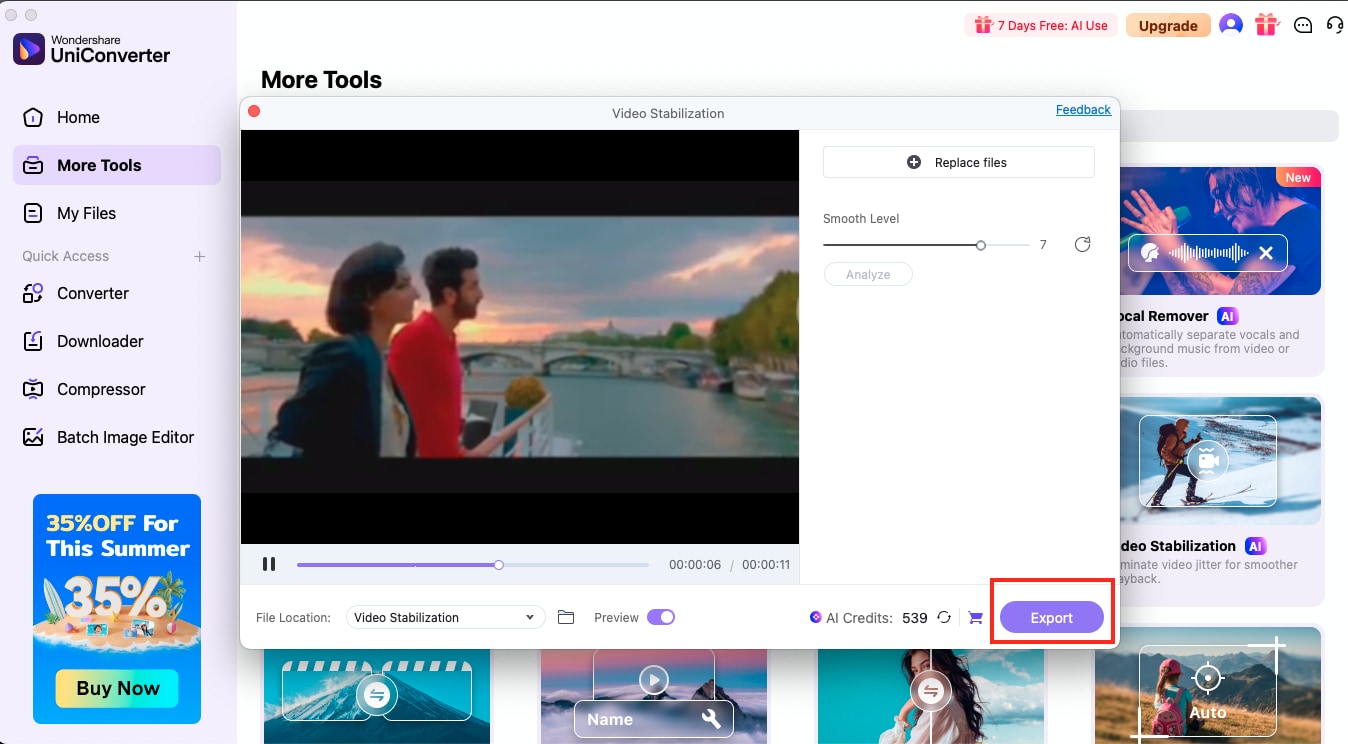Screen dimensions: 1348x744
Task: Reset the Smooth Level value icon
Action: [1082, 245]
